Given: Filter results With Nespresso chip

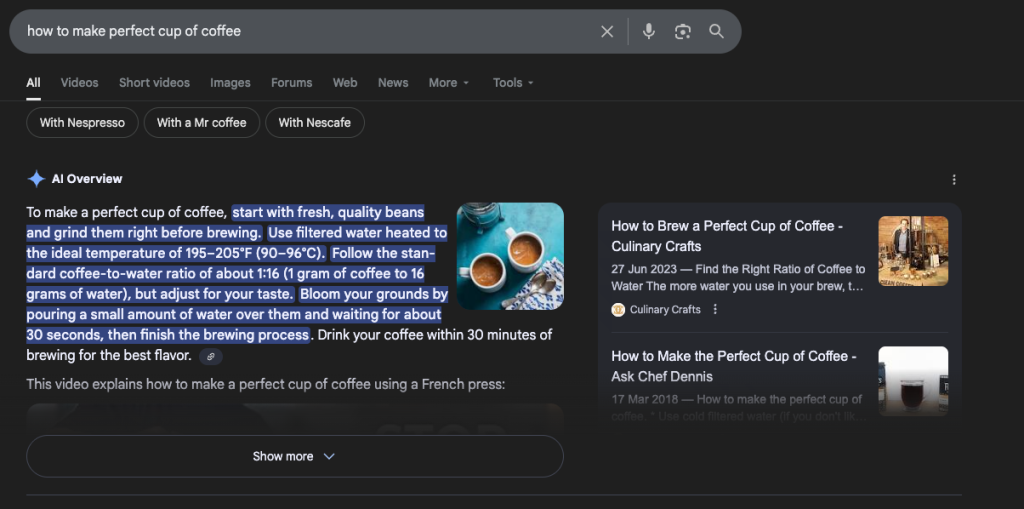Looking at the screenshot, I should click(82, 123).
